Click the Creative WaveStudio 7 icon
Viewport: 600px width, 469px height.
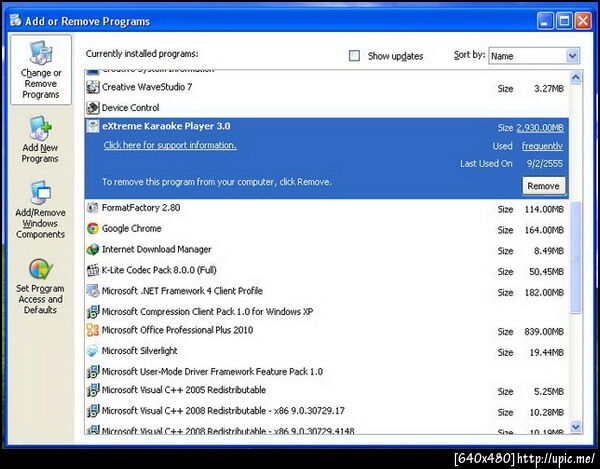93,87
